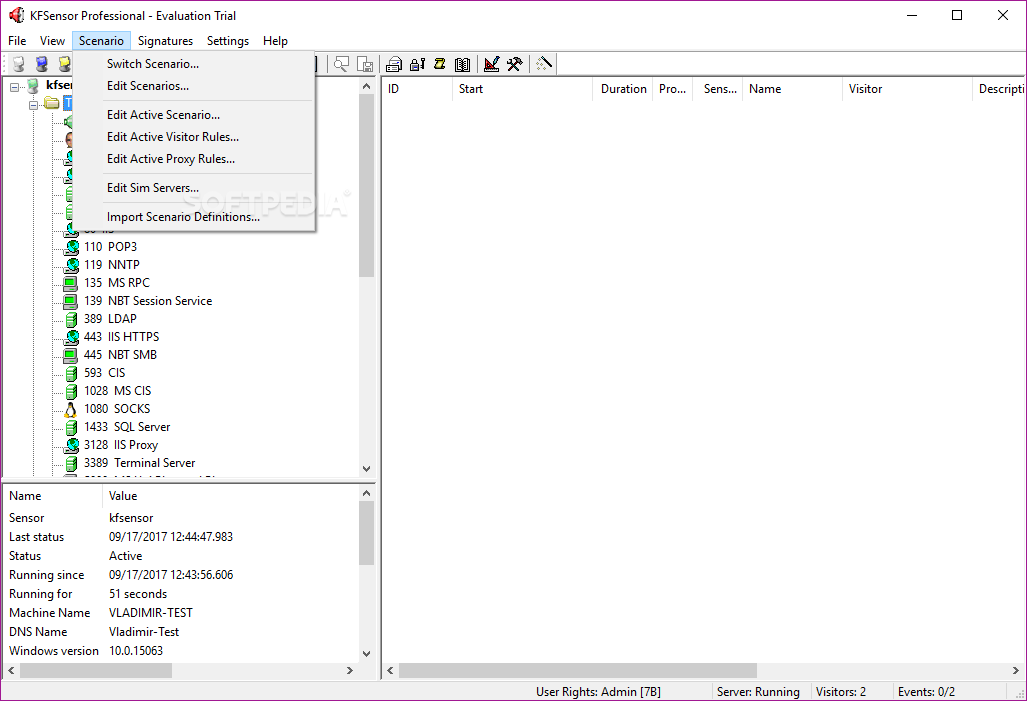Viewport: 1027px width, 701px height.
Task: Click the computer icon beside 139 NBT Session Service
Action: [x=70, y=301]
